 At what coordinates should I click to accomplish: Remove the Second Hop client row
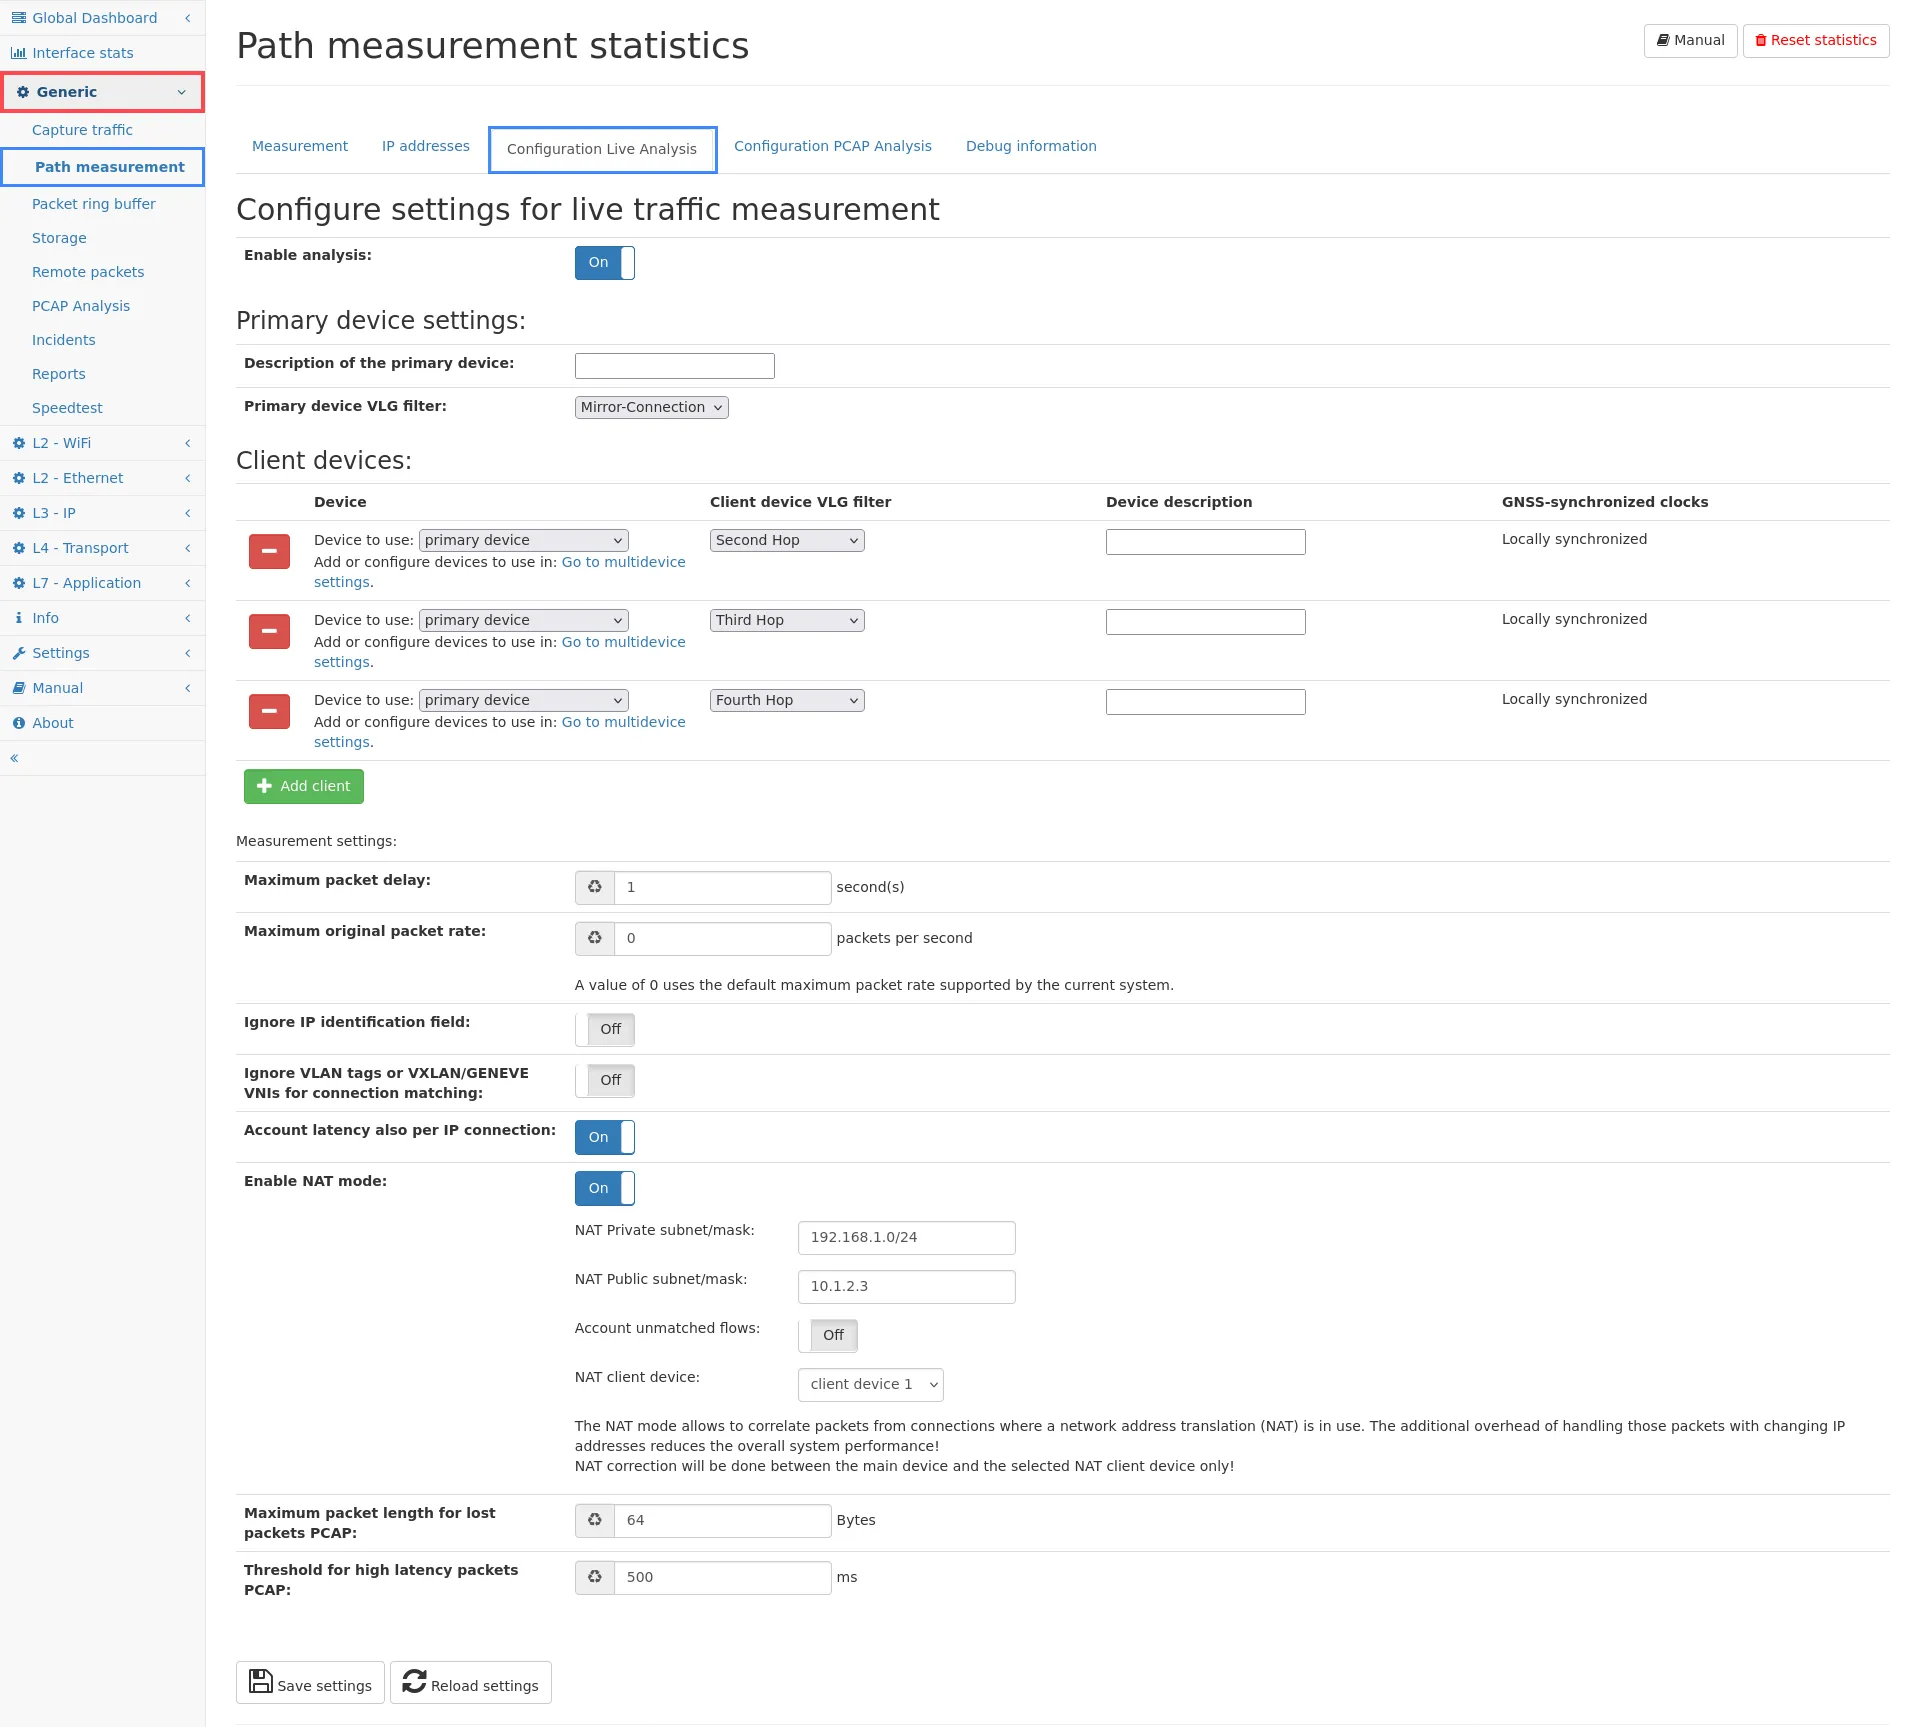[269, 551]
